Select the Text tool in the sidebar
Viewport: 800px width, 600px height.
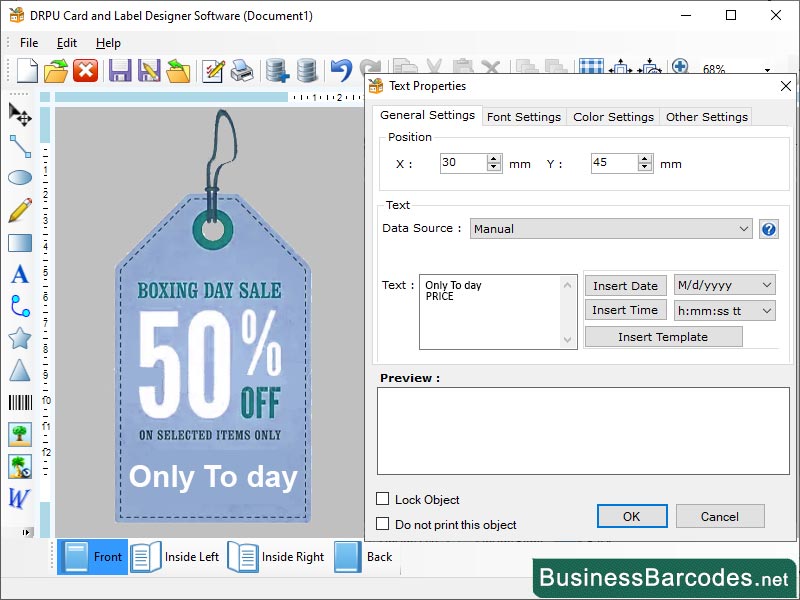[20, 274]
